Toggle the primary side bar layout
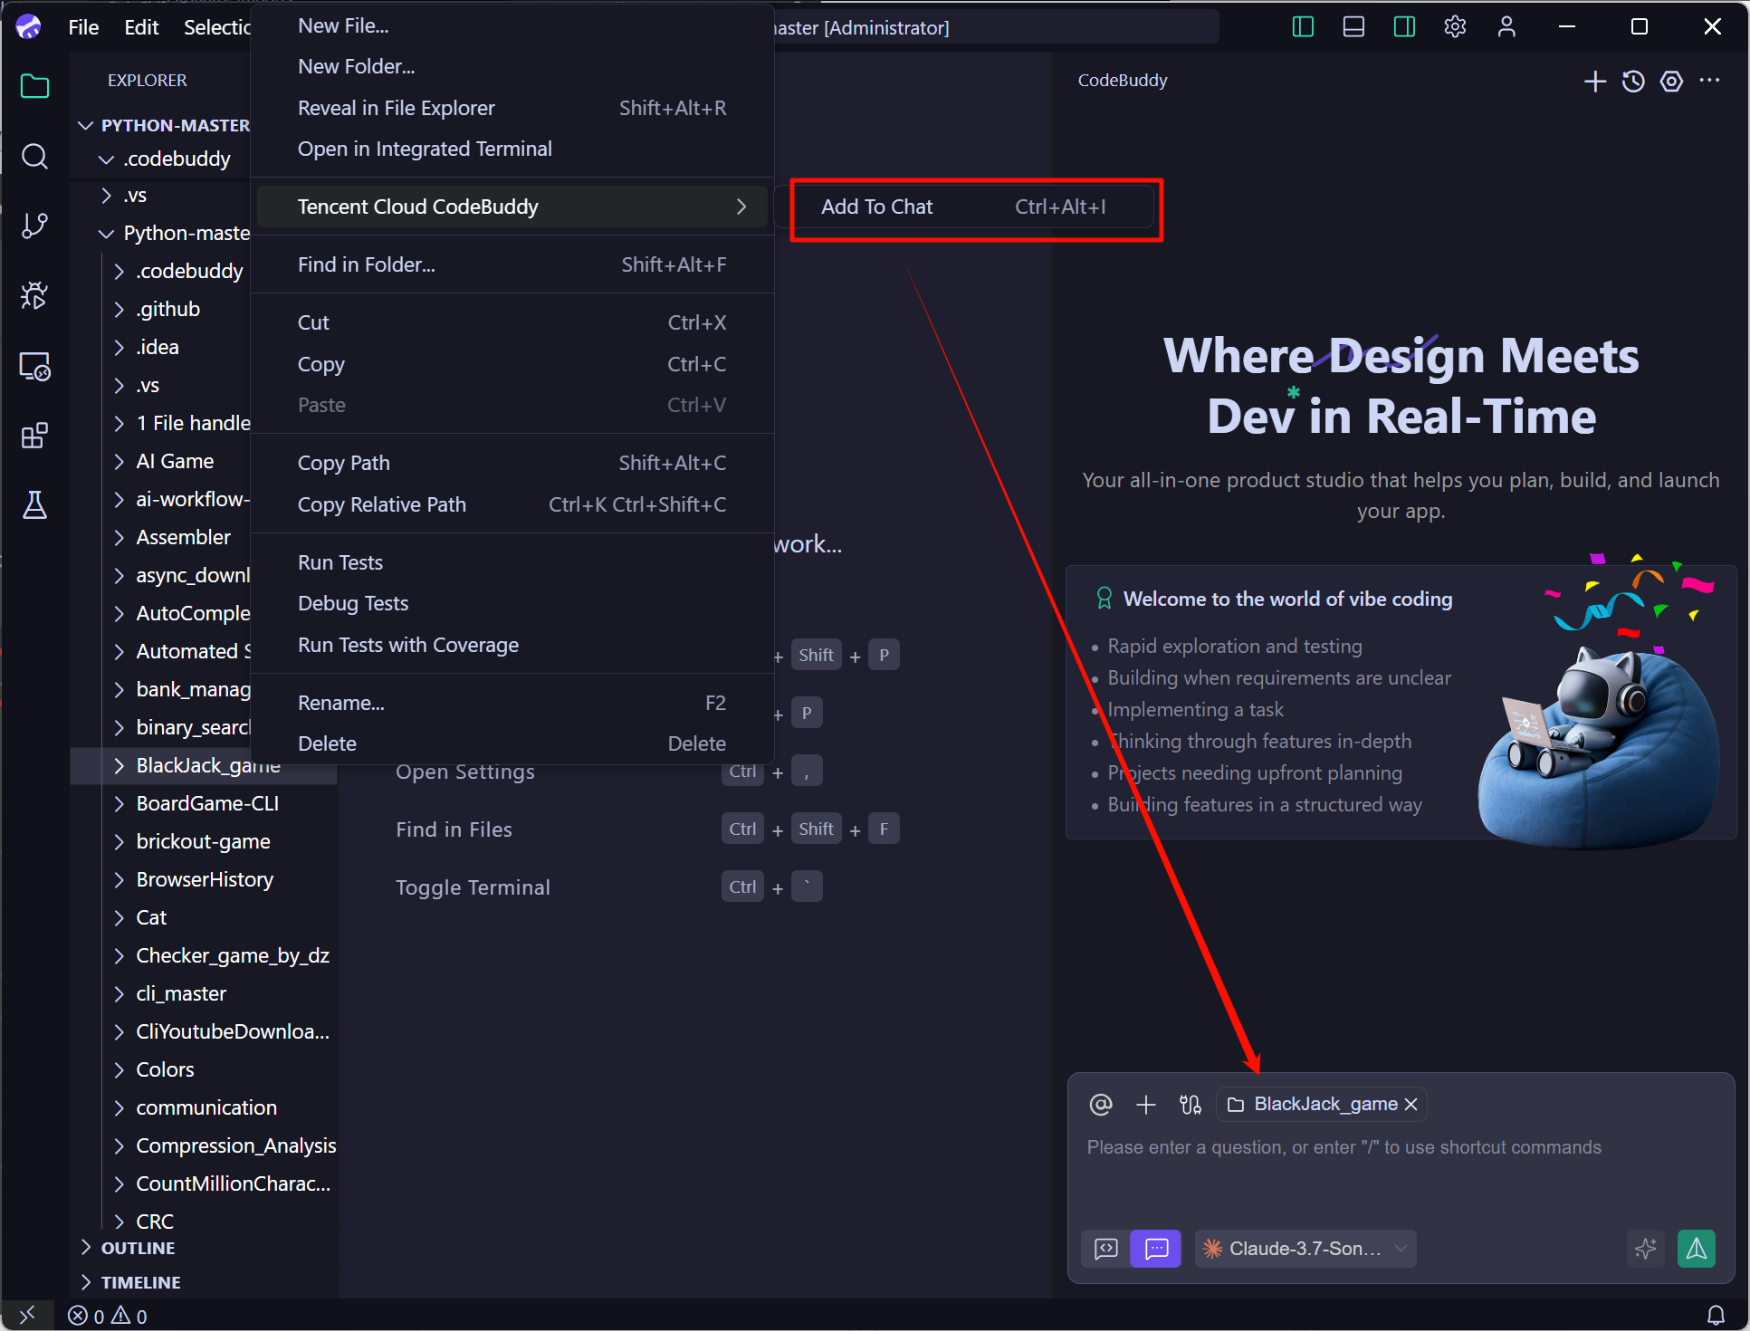The image size is (1750, 1331). (1303, 27)
